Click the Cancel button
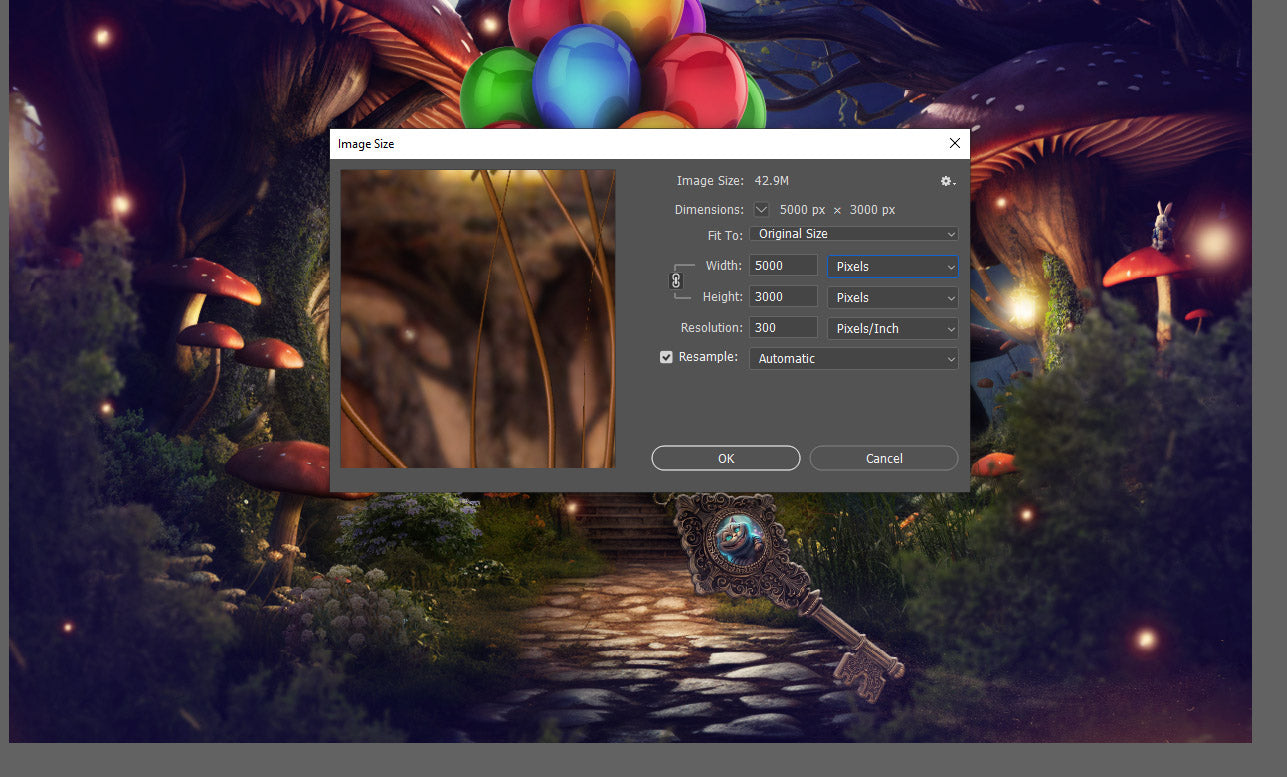This screenshot has height=777, width=1287. 884,458
